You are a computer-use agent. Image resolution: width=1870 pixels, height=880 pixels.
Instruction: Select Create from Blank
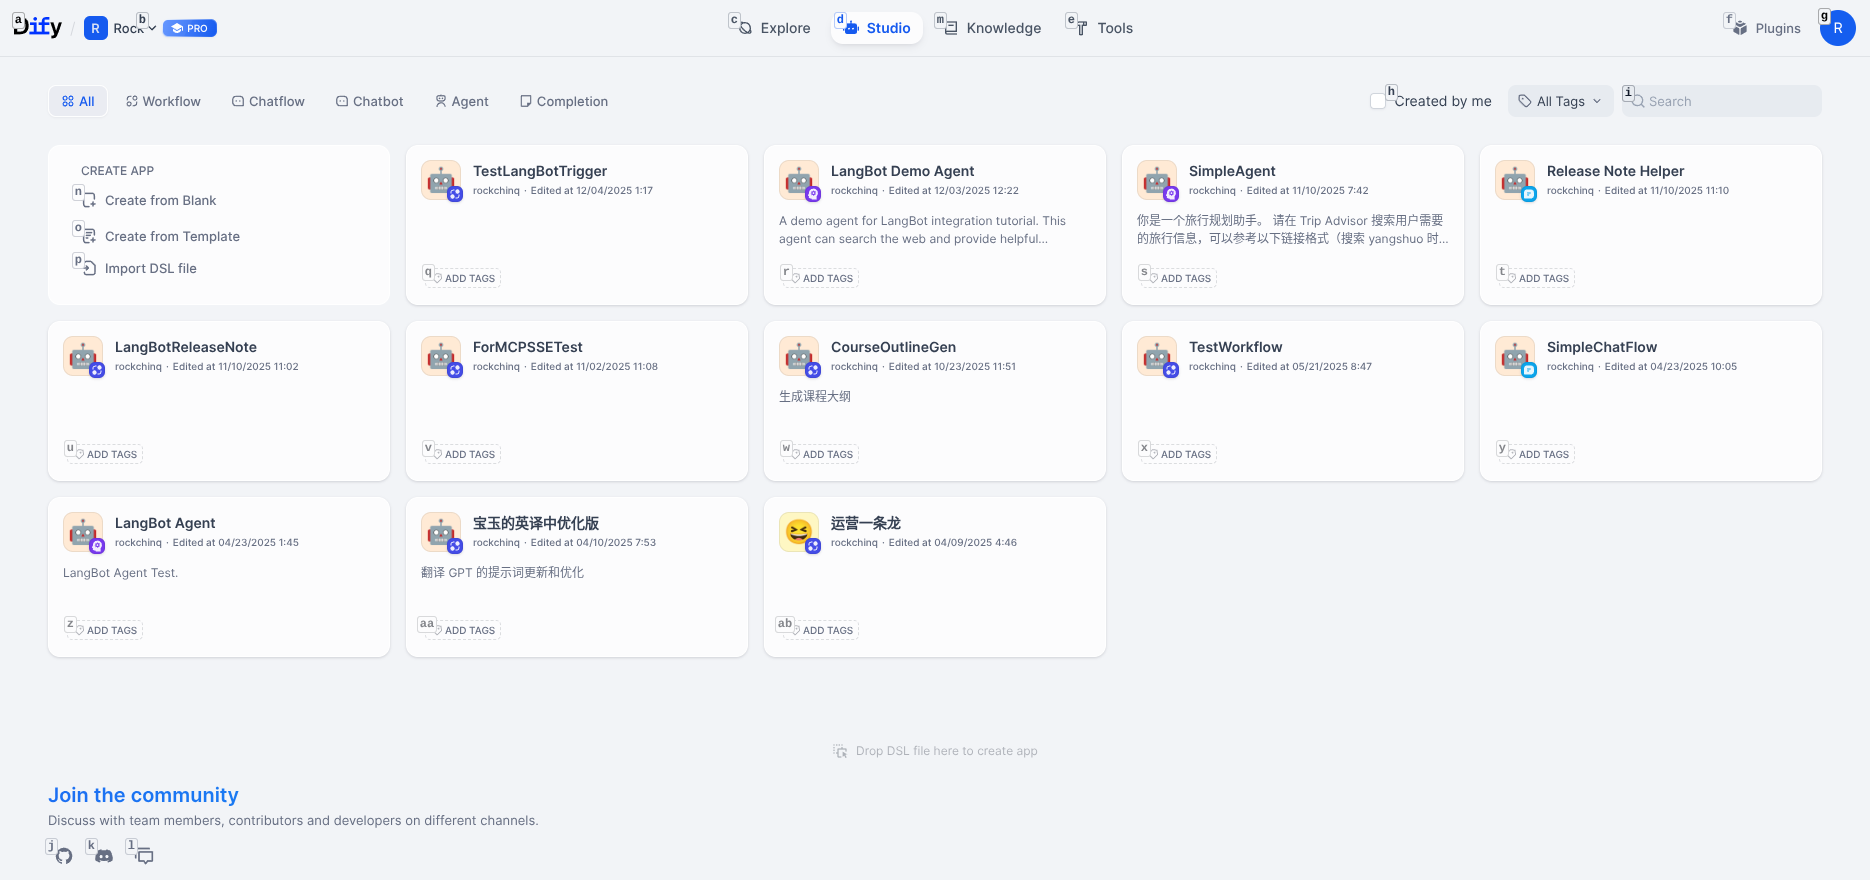pos(160,200)
